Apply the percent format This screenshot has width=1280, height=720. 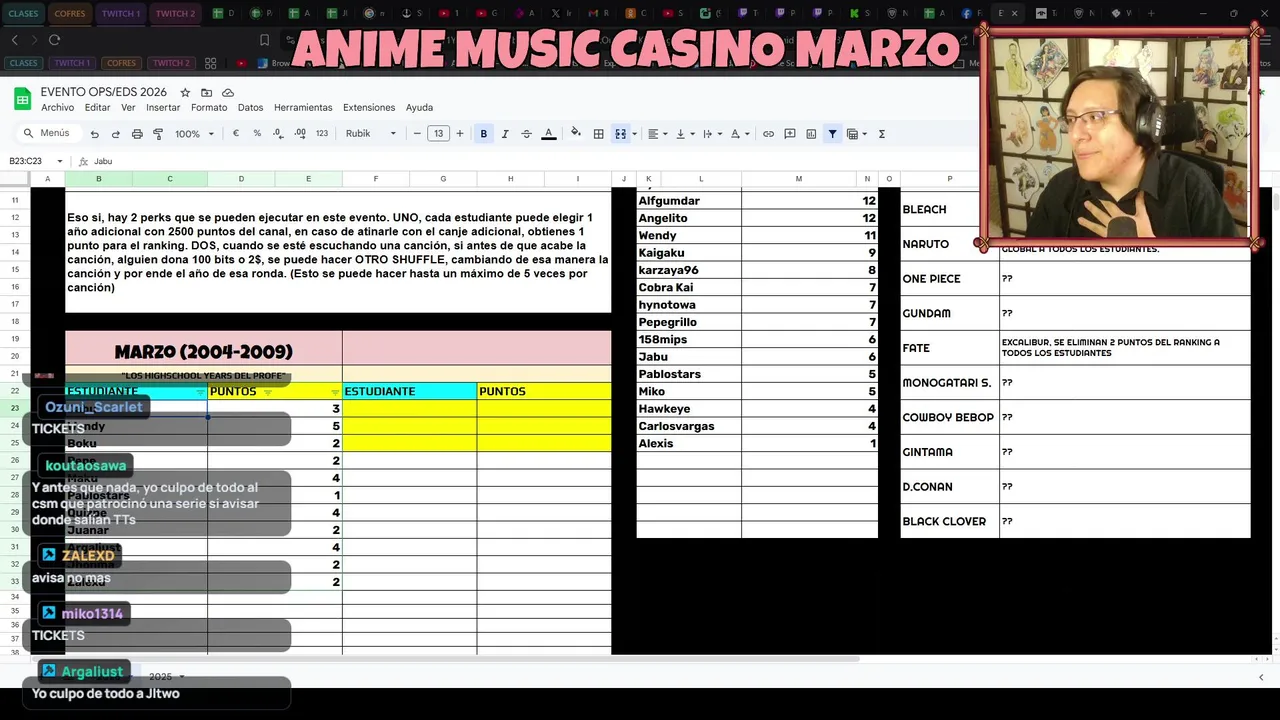(257, 134)
